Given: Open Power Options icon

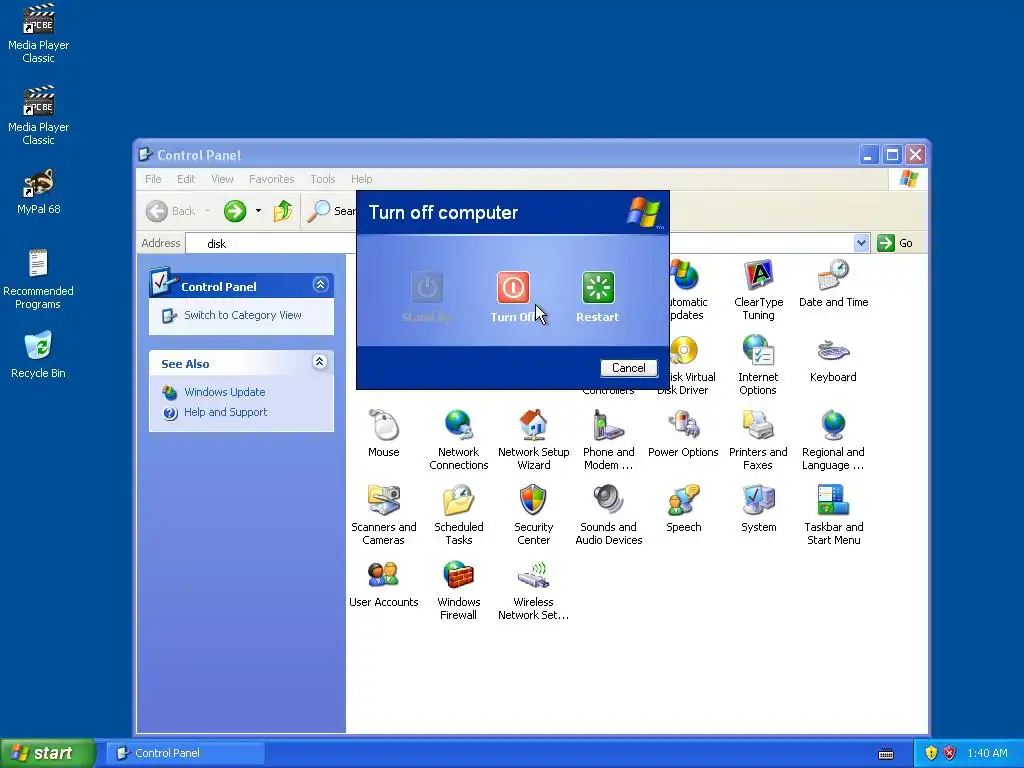Looking at the screenshot, I should [683, 434].
